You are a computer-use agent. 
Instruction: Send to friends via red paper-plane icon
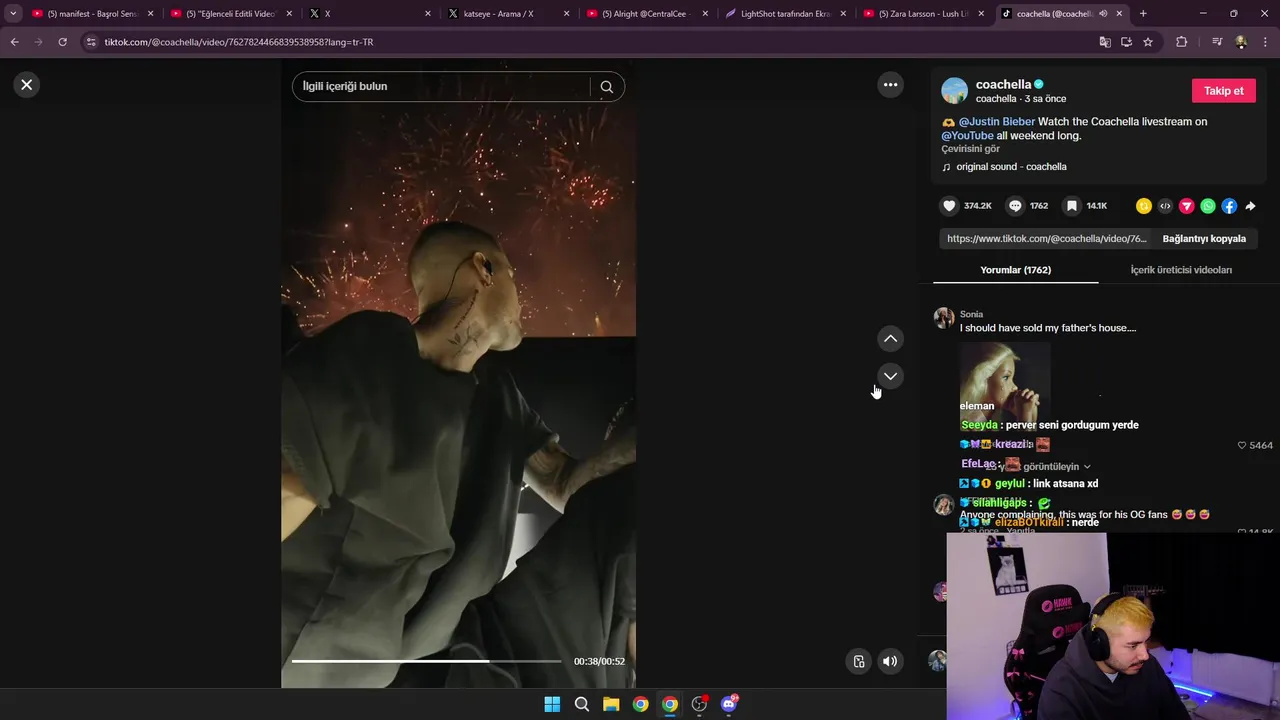1186,206
